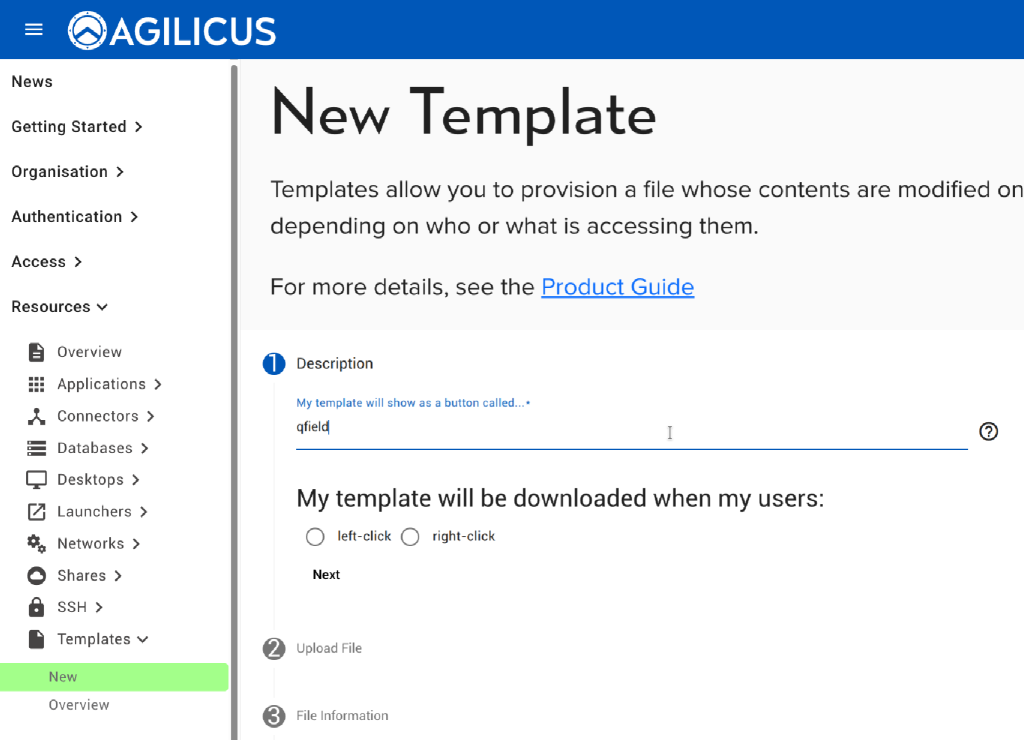Click the Desktops monitor icon
Viewport: 1024px width, 740px height.
(37, 480)
